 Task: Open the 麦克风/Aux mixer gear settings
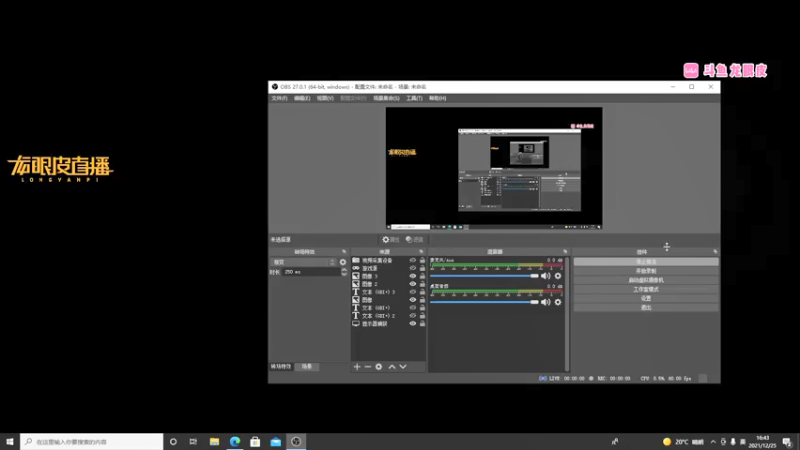(558, 276)
